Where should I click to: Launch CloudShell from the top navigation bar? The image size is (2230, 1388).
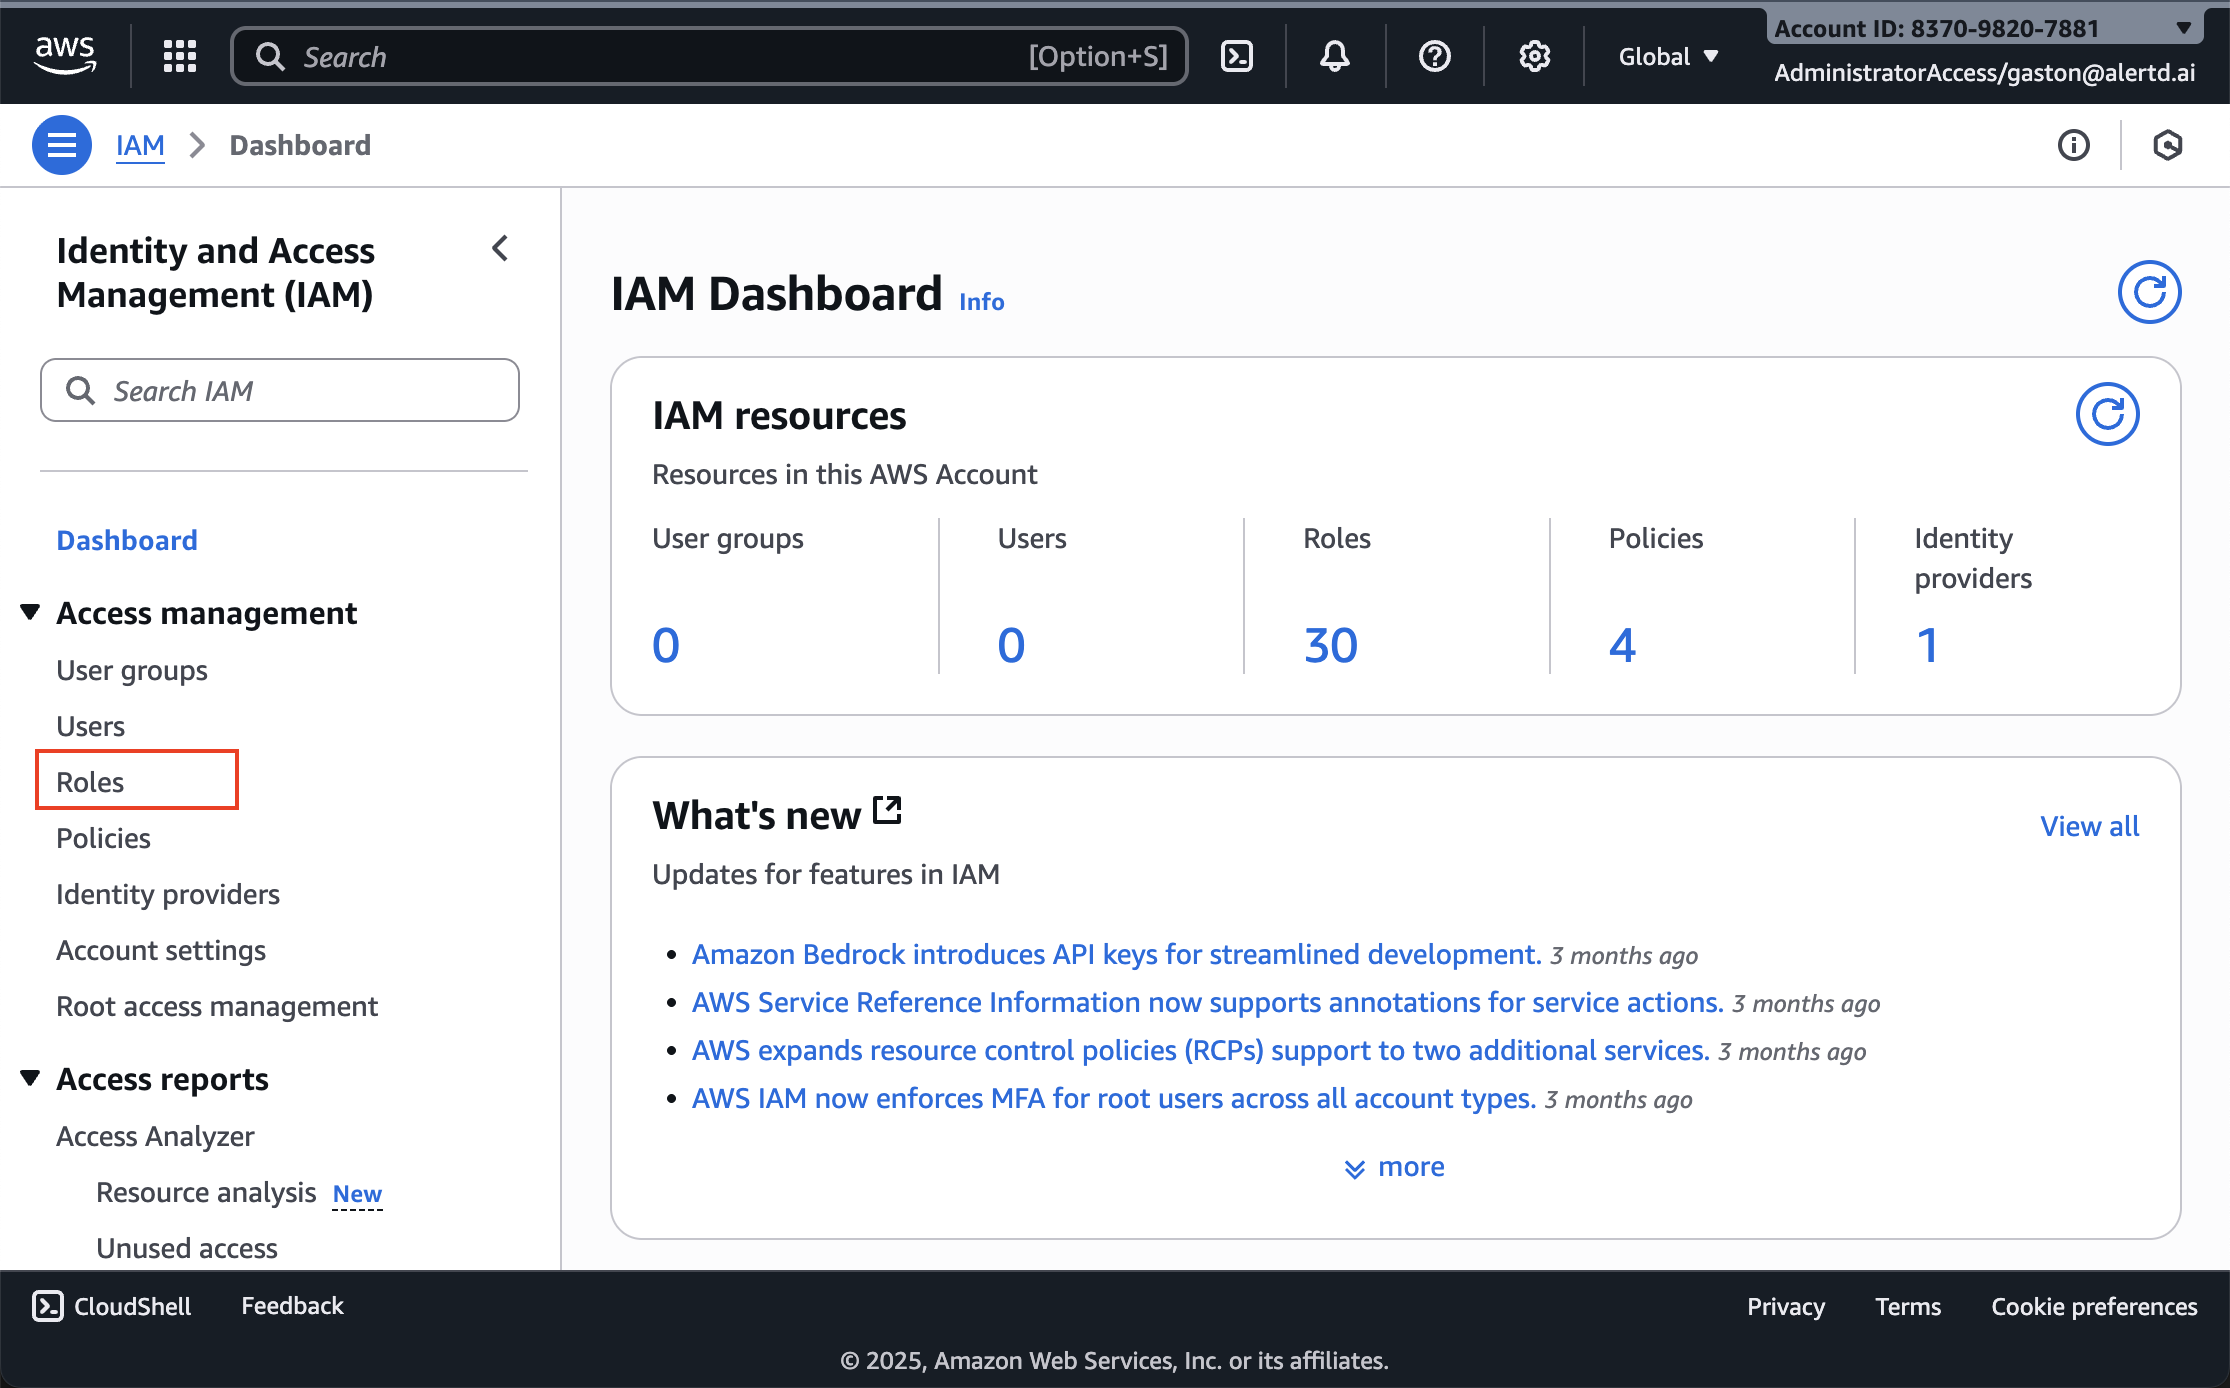(1236, 56)
